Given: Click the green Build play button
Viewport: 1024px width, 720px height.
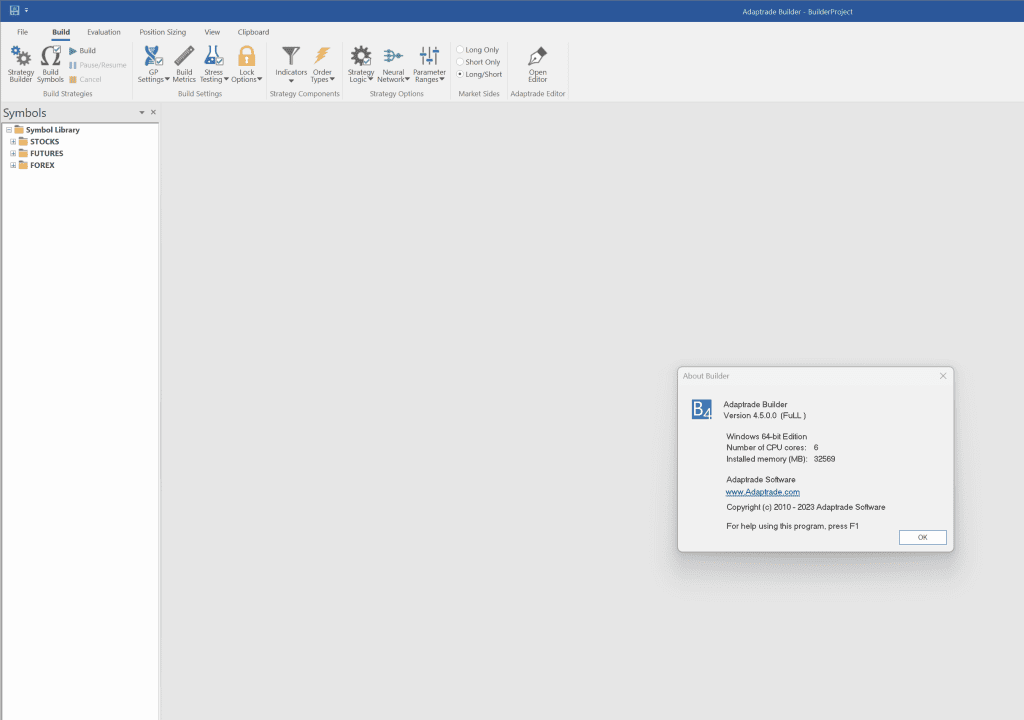Looking at the screenshot, I should [x=73, y=51].
